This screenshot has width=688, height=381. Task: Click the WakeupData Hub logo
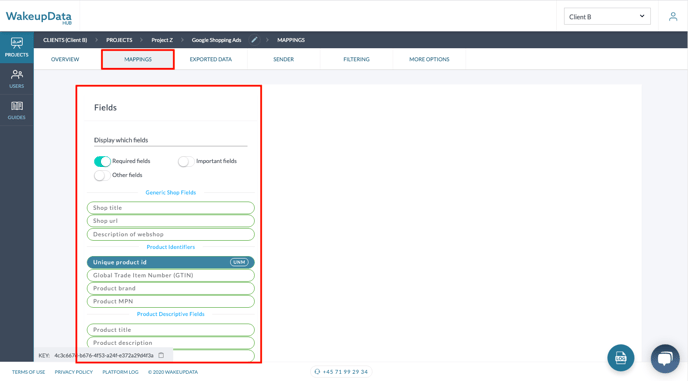39,17
